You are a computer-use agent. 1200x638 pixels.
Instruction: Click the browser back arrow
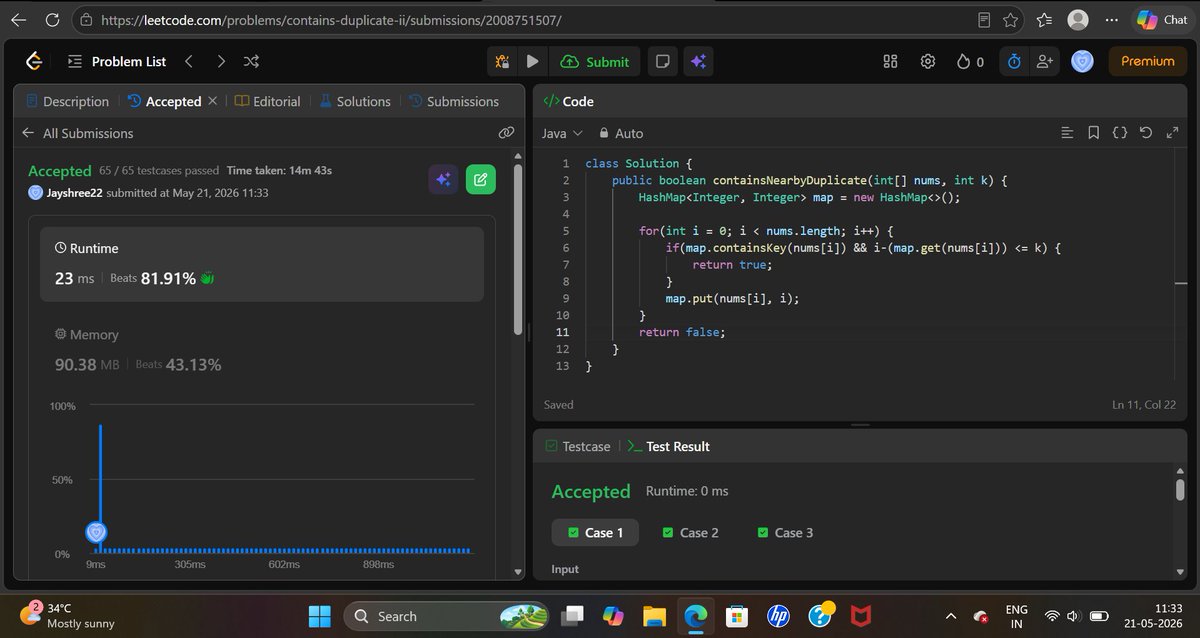click(x=19, y=19)
